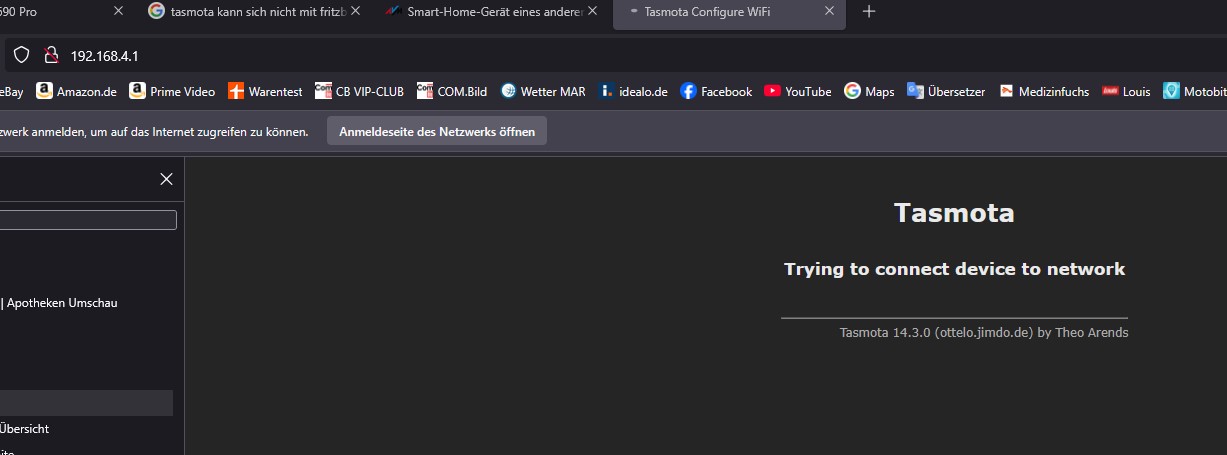Open the YouTube bookmark
Screen dimensions: 1227x455
[798, 91]
